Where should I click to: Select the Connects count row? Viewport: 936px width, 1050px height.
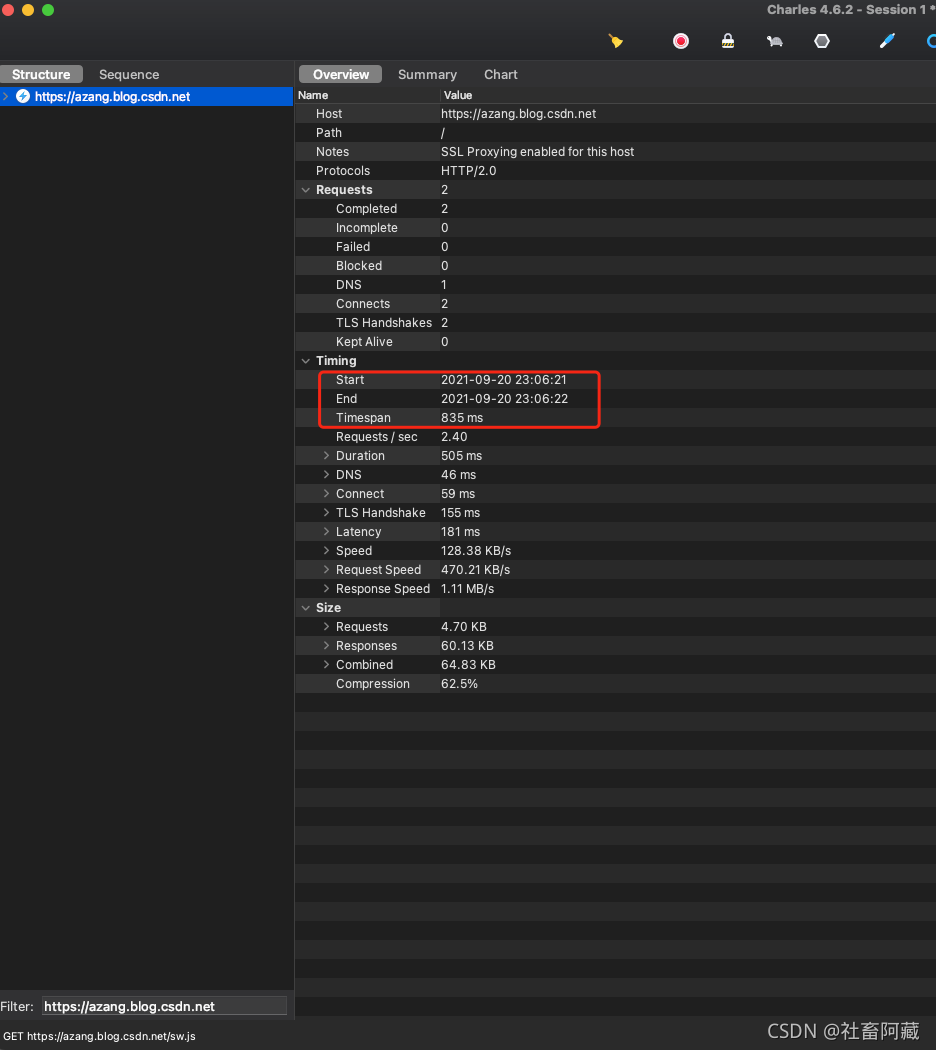[615, 304]
